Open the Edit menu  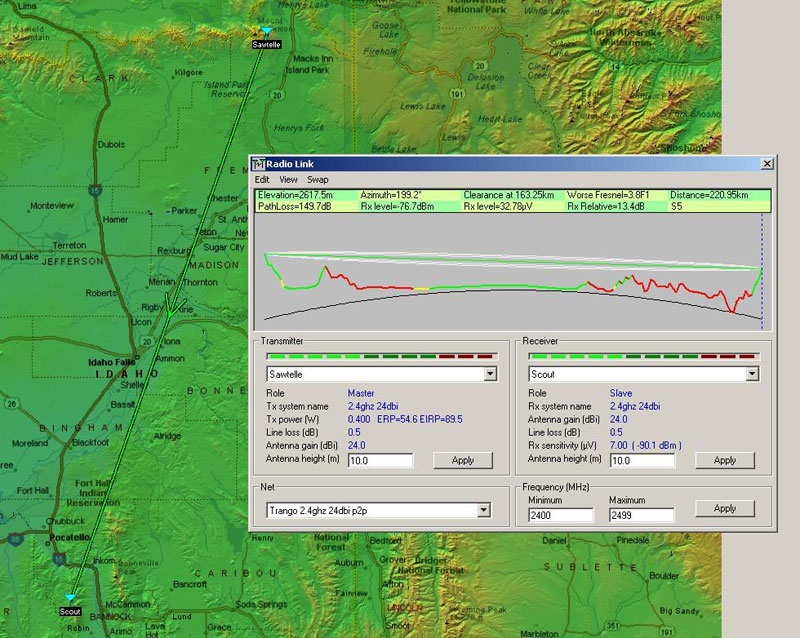coord(262,179)
